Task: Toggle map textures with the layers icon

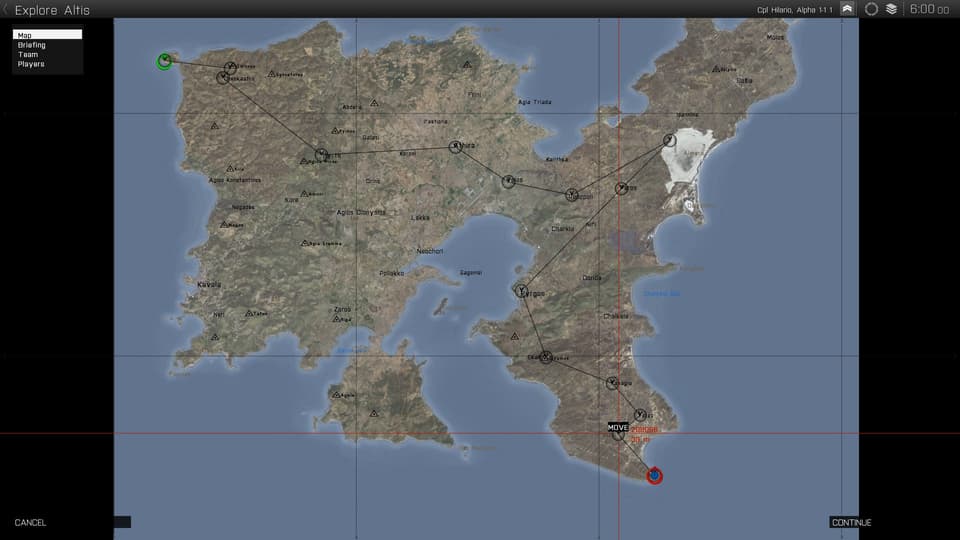Action: (891, 9)
